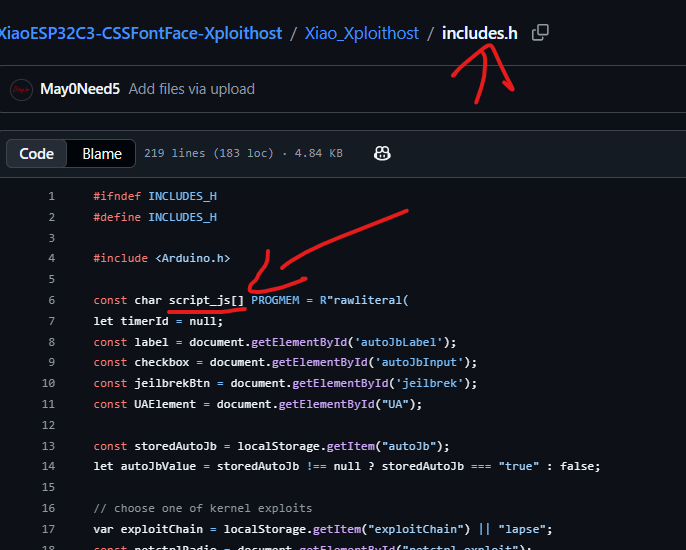Select line number 14 in the gutter
The height and width of the screenshot is (550, 686).
(x=48, y=466)
